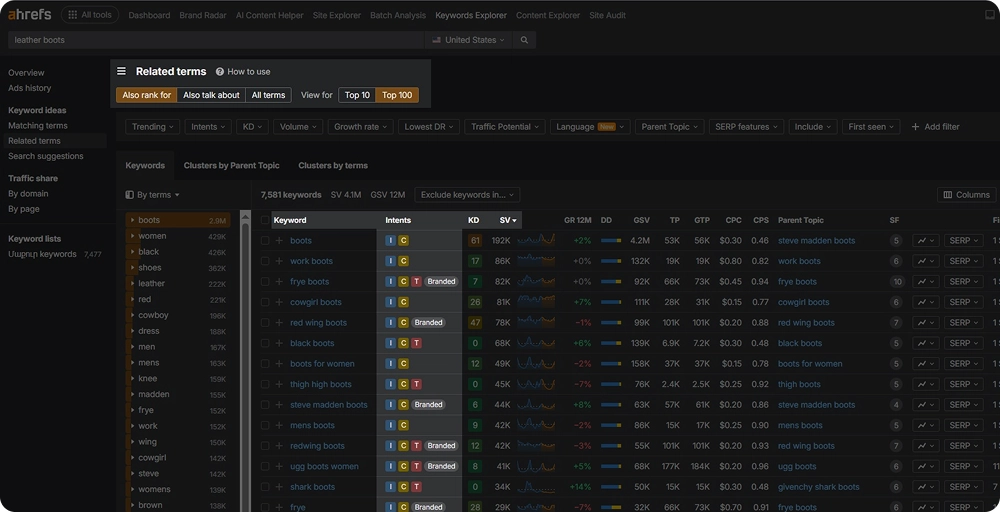The image size is (1000, 512).
Task: Click the How to use help icon
Action: [220, 72]
